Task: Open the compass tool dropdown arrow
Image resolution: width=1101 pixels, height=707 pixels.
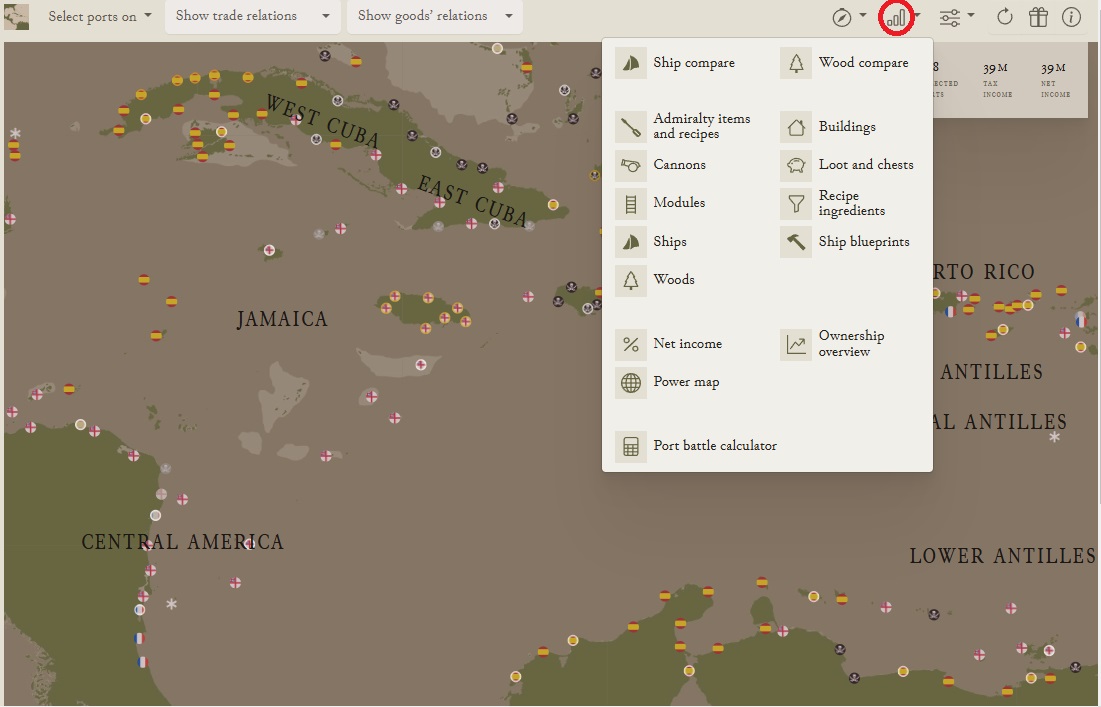Action: click(x=848, y=16)
